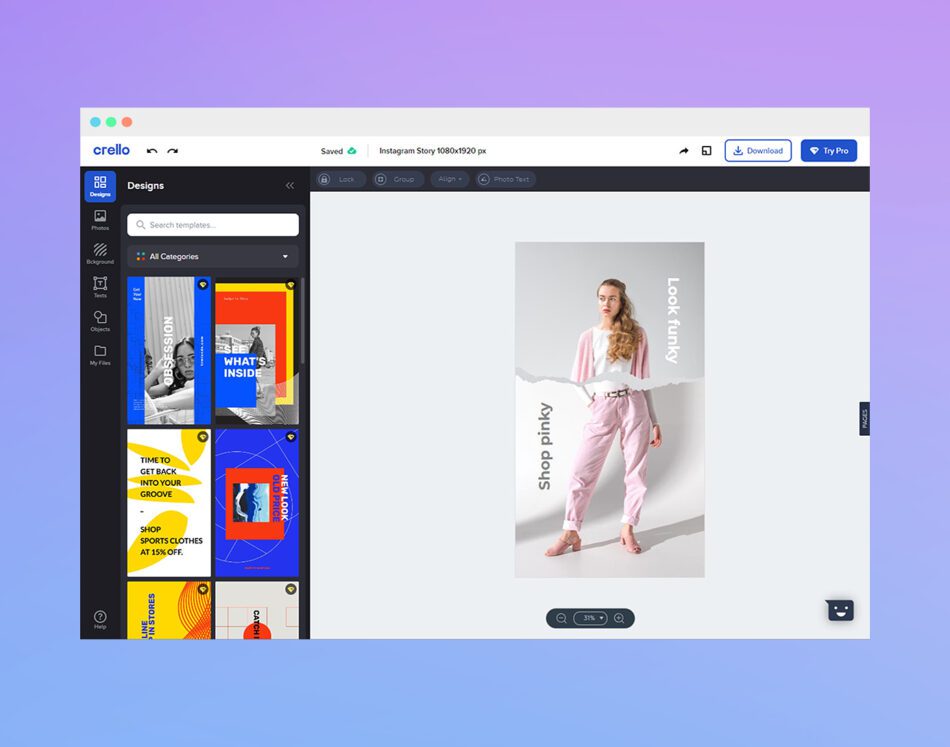Open the Pages tab
The image size is (950, 747).
863,419
